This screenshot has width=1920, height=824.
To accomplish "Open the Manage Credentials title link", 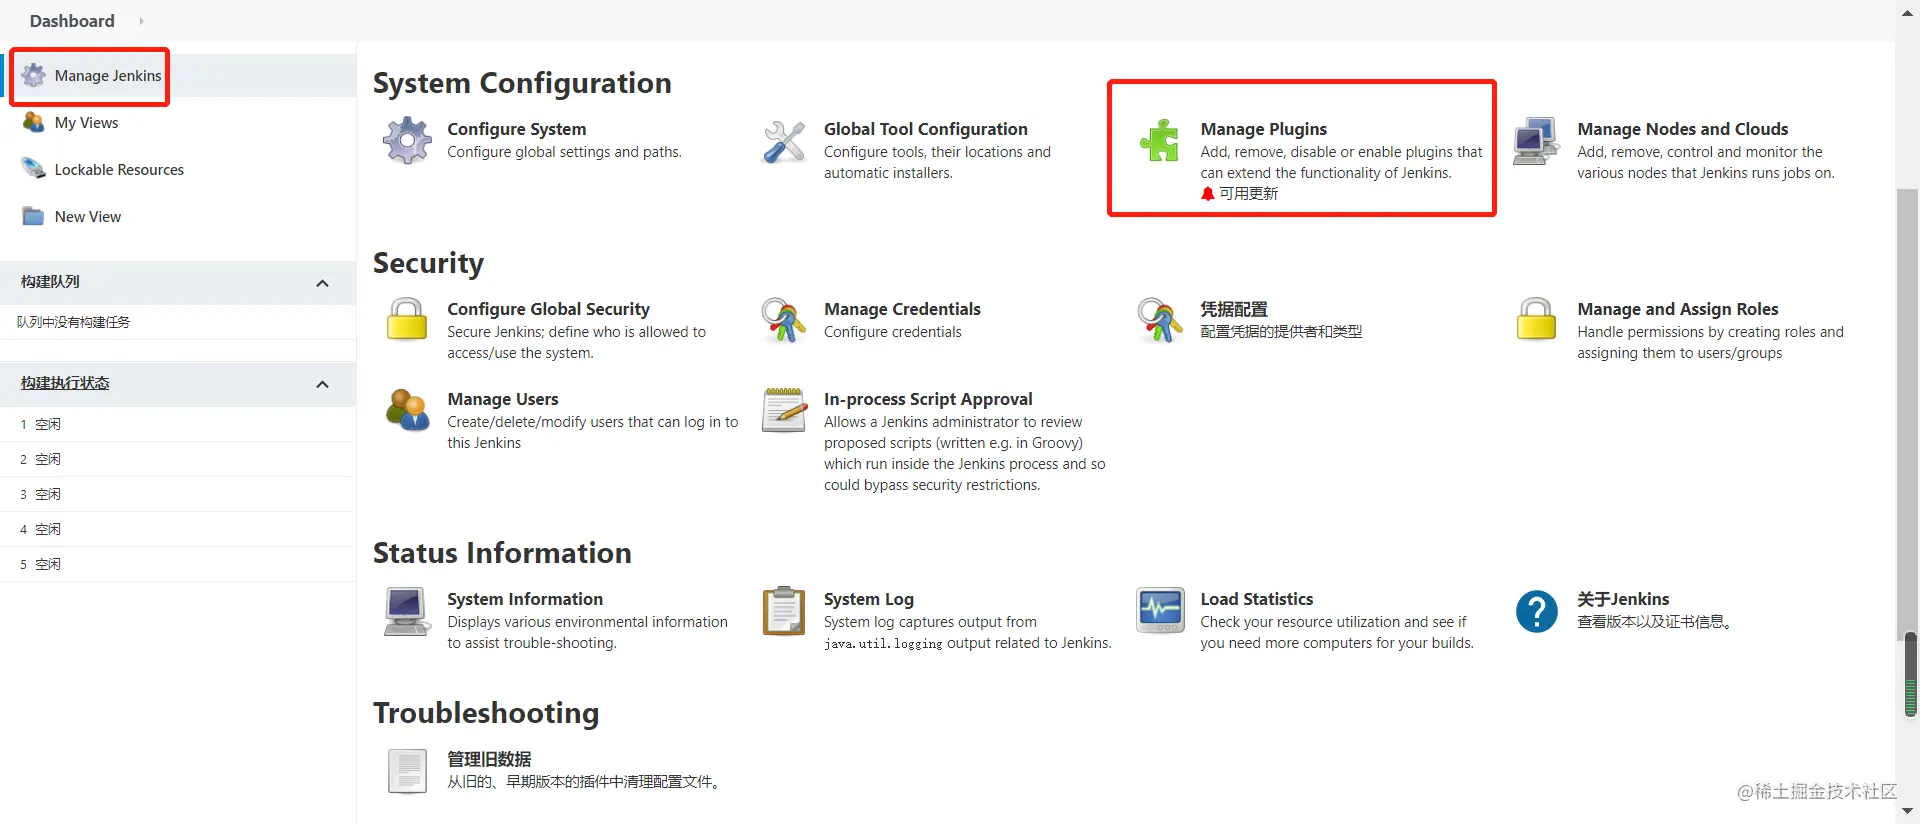I will (x=902, y=309).
